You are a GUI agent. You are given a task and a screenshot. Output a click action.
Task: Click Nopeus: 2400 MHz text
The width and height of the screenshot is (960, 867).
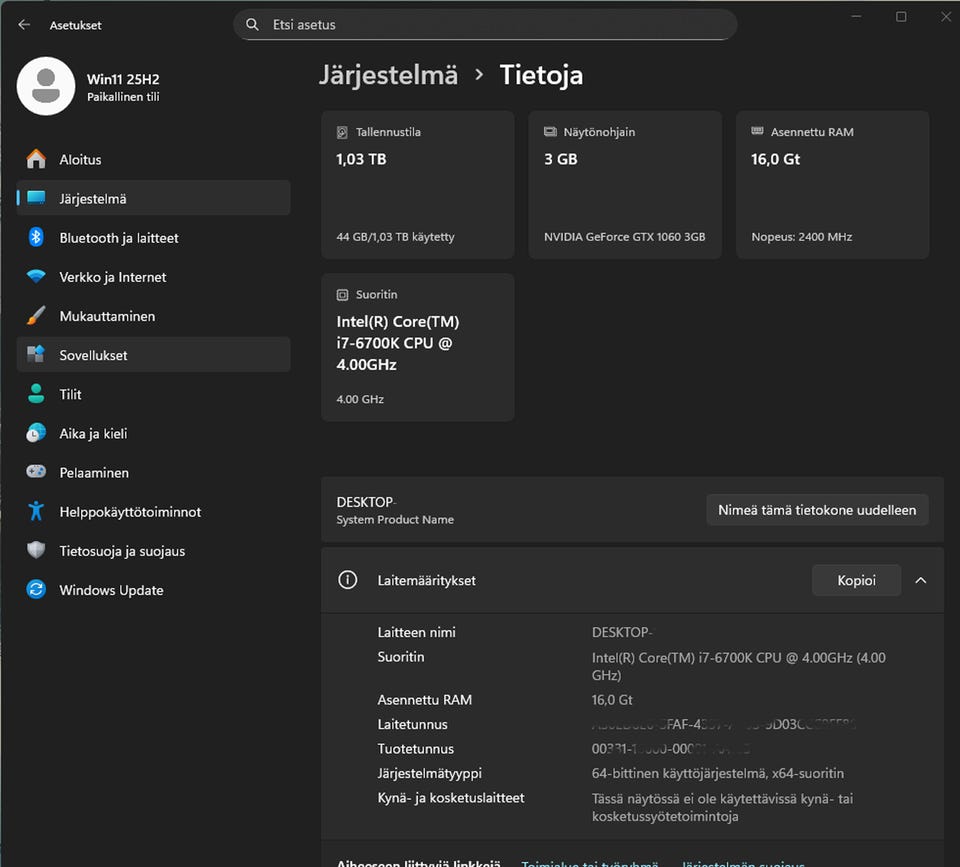801,236
